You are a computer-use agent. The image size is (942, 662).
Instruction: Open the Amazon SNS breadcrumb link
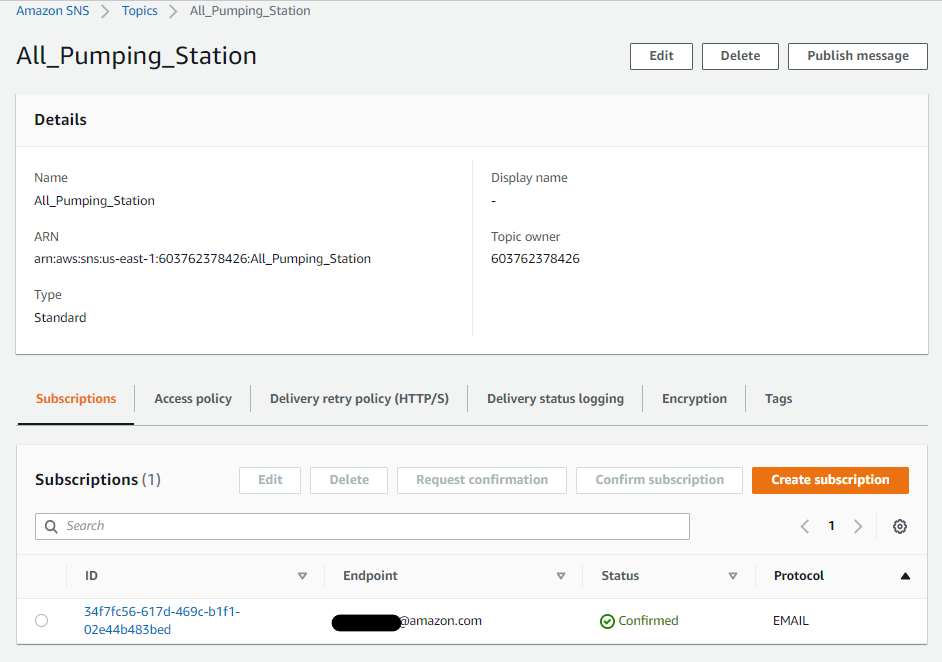click(x=52, y=11)
